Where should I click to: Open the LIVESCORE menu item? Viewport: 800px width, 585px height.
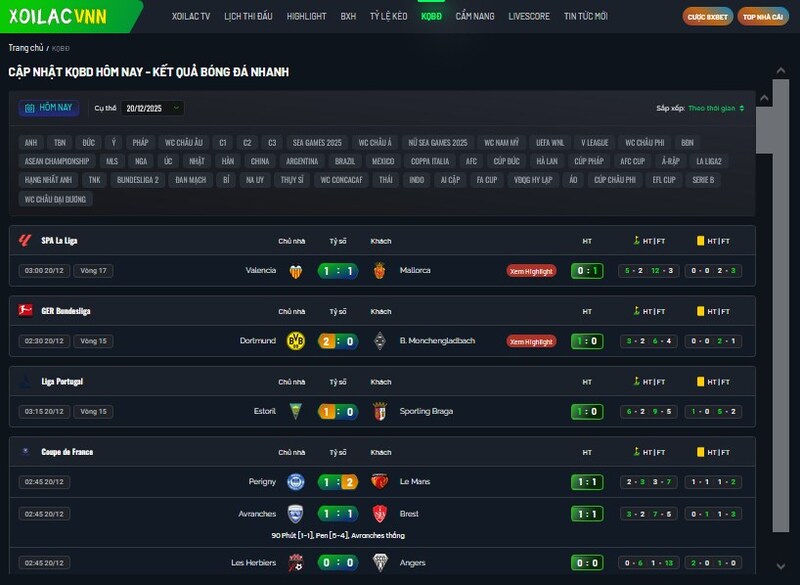(528, 17)
